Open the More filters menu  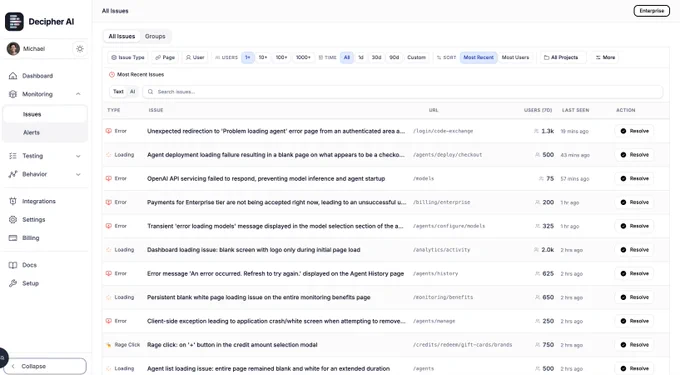605,57
